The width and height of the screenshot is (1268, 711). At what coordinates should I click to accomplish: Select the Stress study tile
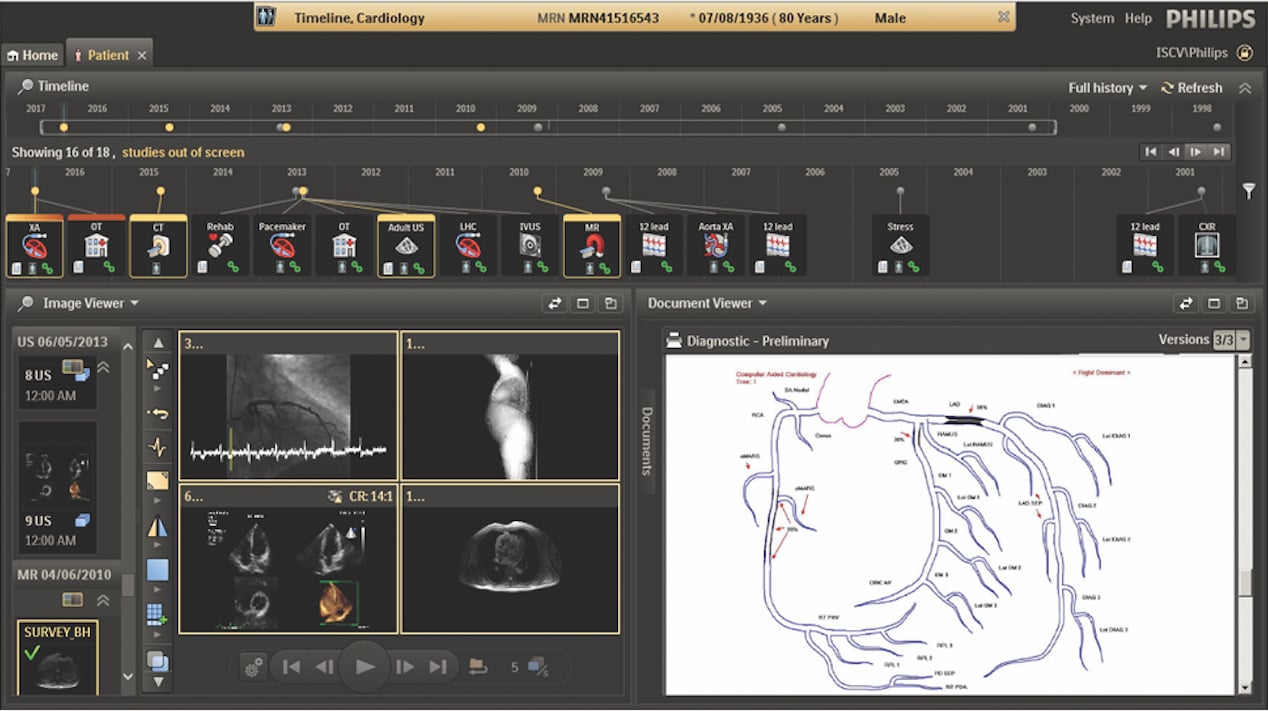click(x=900, y=245)
